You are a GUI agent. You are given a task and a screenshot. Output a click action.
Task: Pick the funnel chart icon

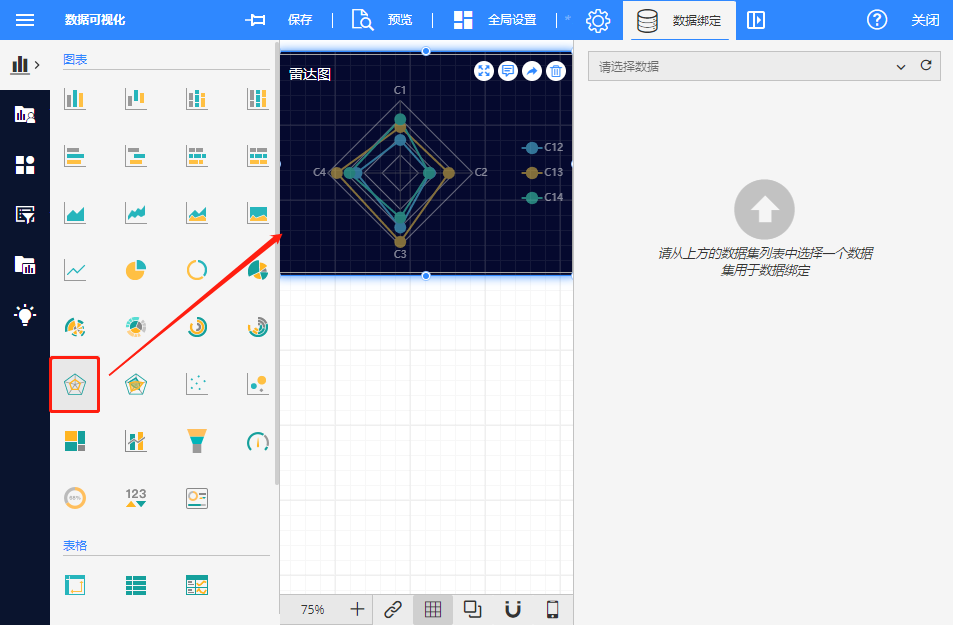pos(197,441)
